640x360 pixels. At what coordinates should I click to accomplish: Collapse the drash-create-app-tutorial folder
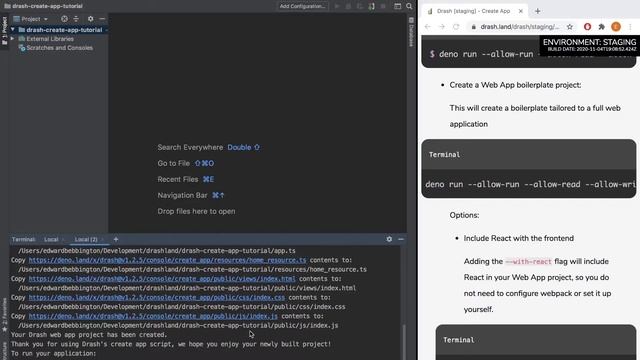point(13,30)
